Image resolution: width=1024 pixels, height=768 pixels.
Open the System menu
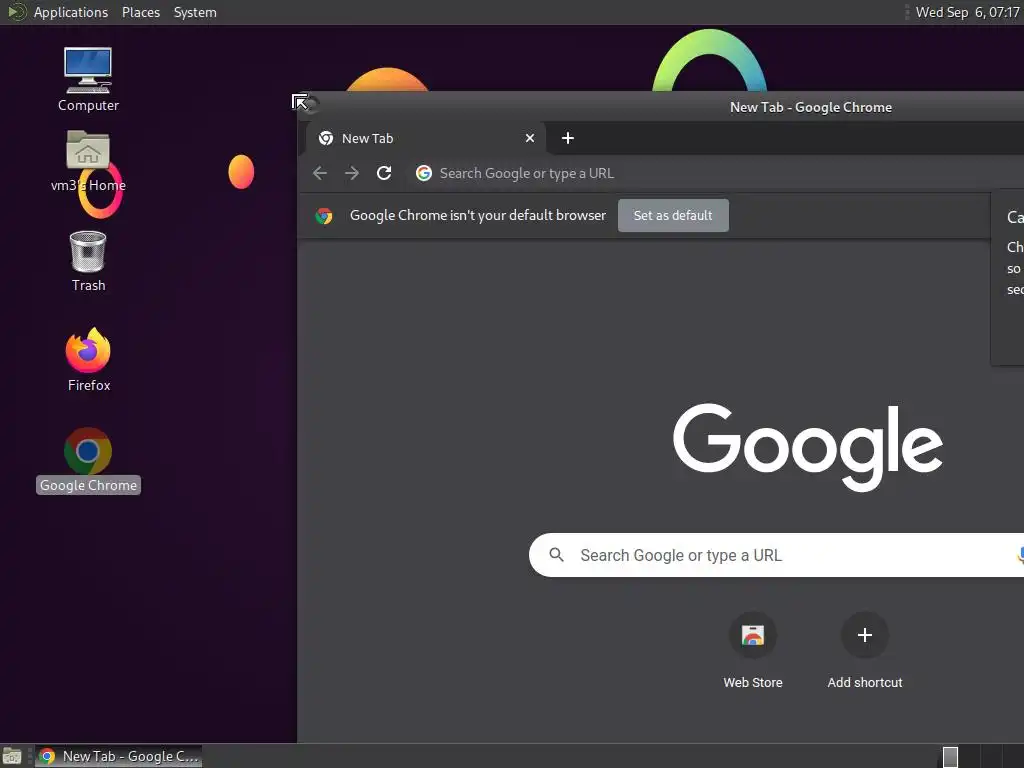(x=195, y=12)
